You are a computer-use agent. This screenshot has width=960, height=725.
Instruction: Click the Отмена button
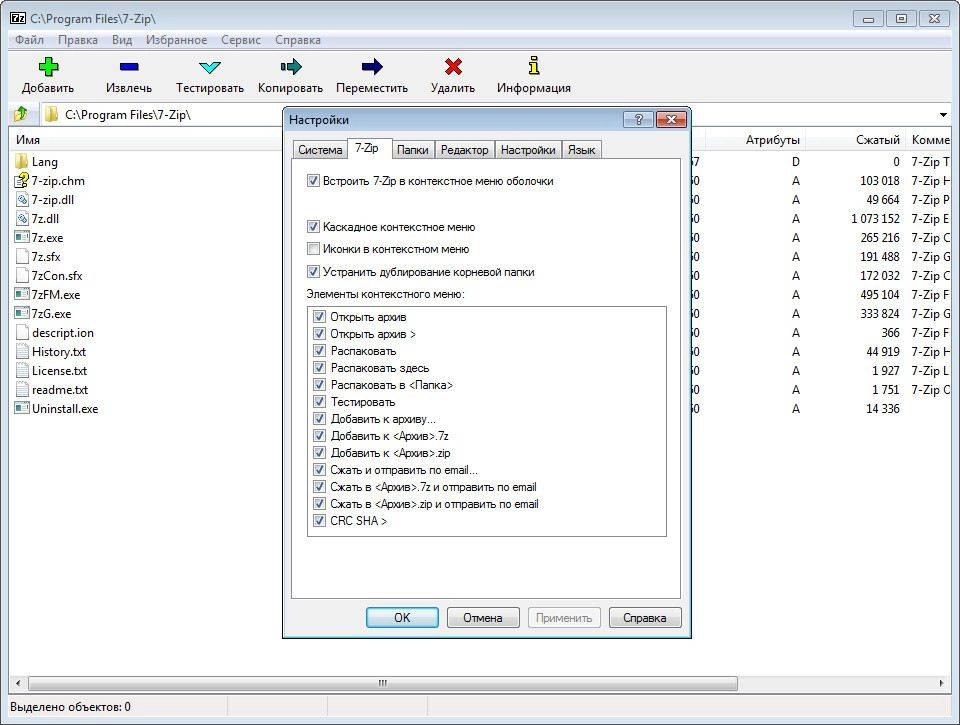(483, 617)
